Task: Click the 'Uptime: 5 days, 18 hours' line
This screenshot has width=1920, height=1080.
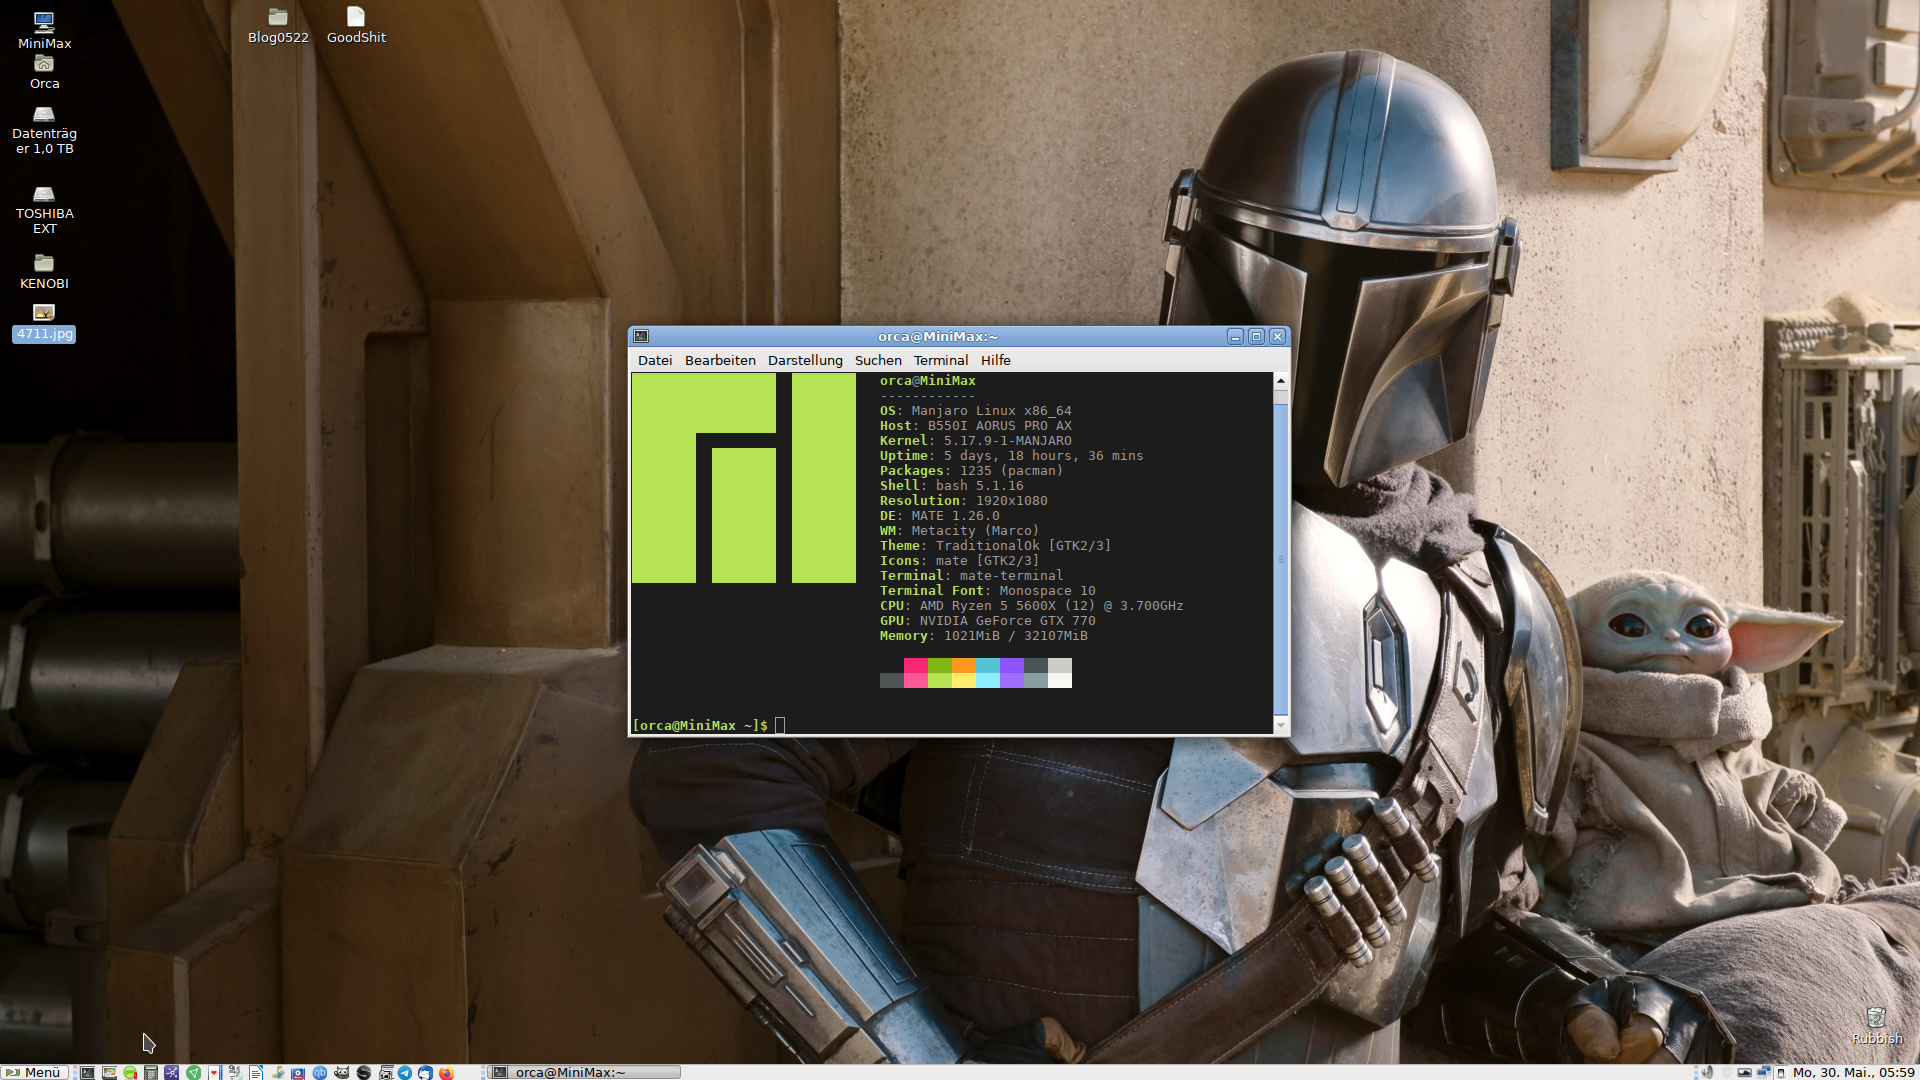Action: (x=1011, y=456)
